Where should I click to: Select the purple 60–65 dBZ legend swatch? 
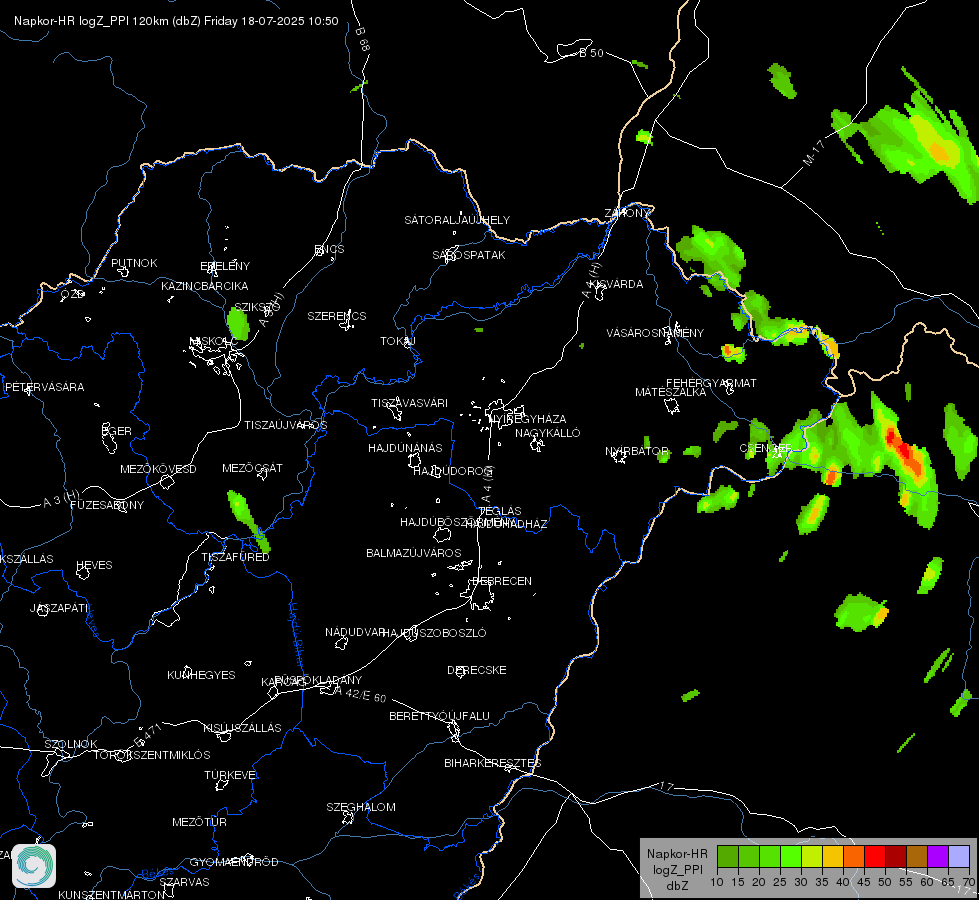pos(938,856)
